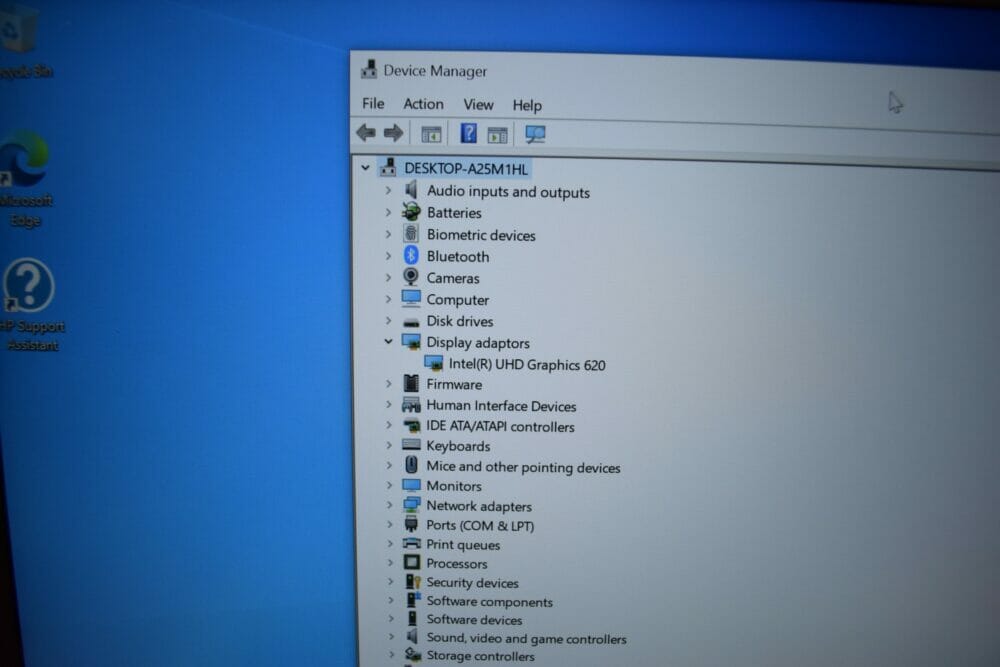The width and height of the screenshot is (1000, 667).
Task: Click the Scan for hardware changes icon
Action: (x=534, y=134)
